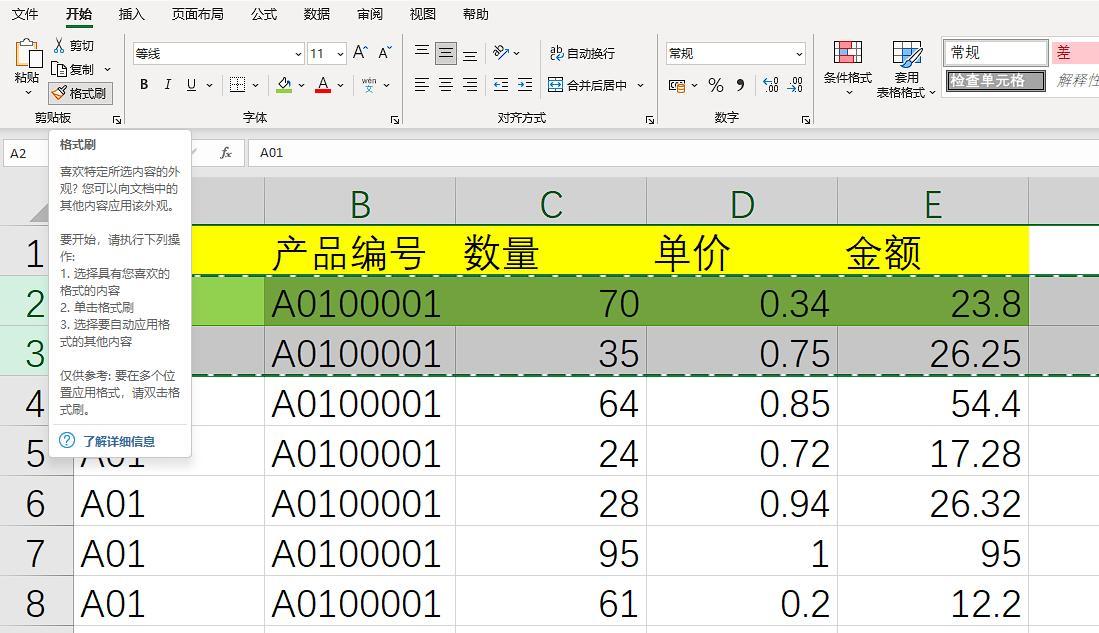Click the Copy button
The width and height of the screenshot is (1099, 633).
tap(73, 69)
